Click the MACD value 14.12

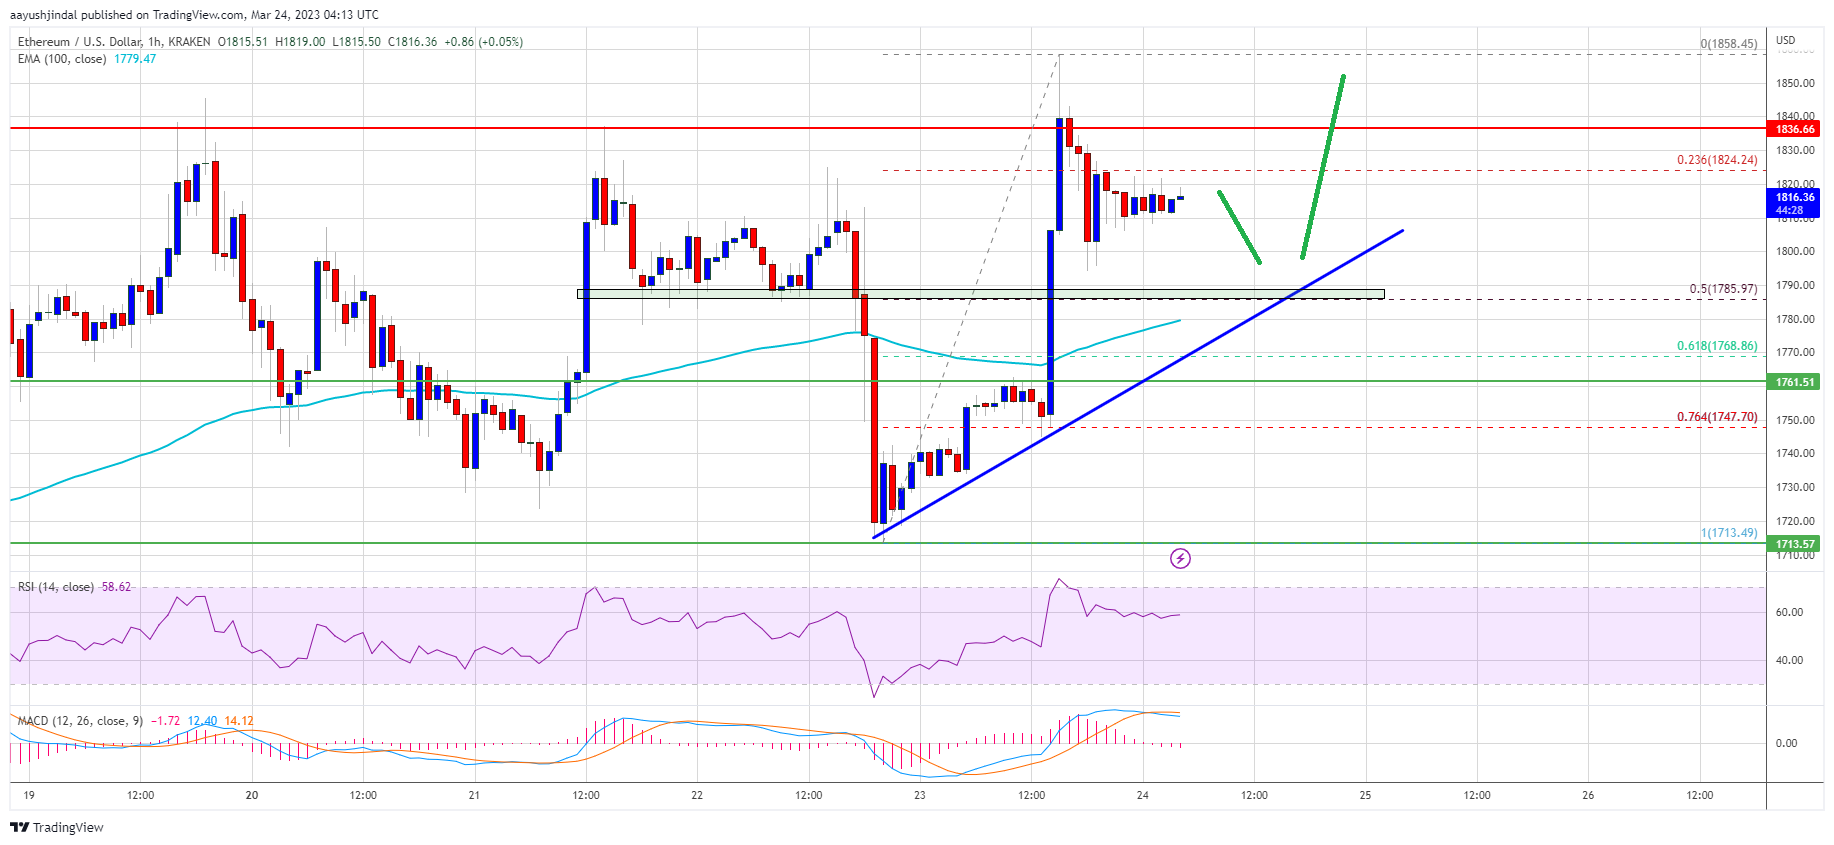tap(239, 721)
